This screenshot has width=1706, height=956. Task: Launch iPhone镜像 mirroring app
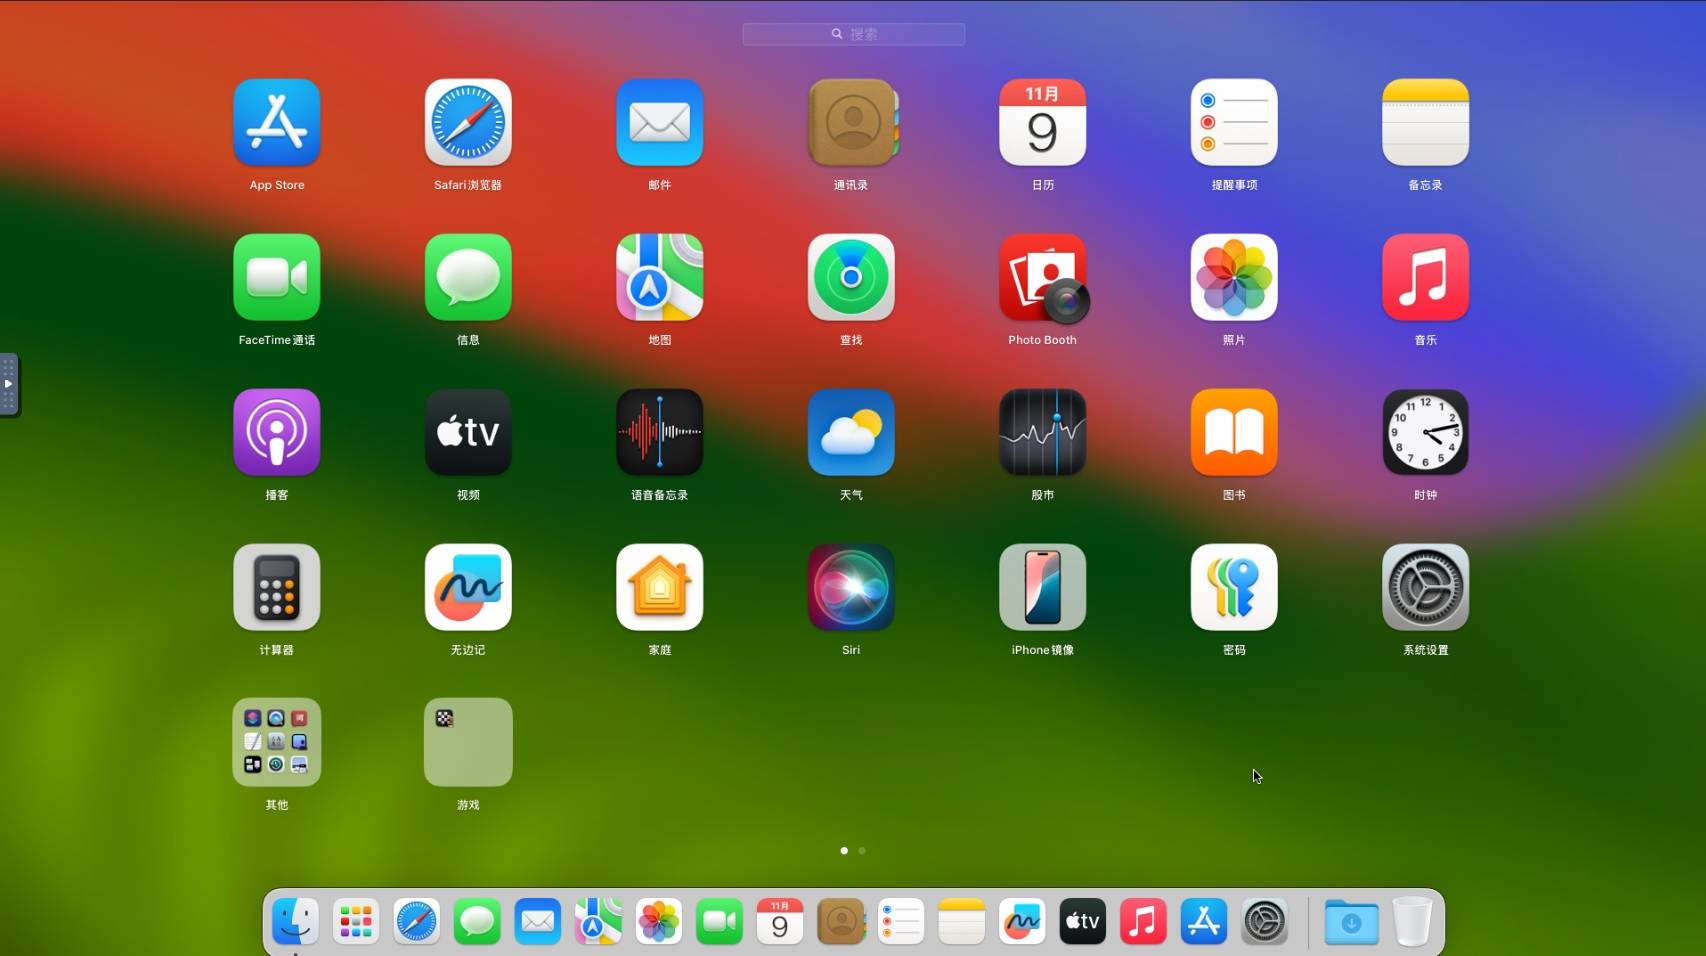point(1043,587)
